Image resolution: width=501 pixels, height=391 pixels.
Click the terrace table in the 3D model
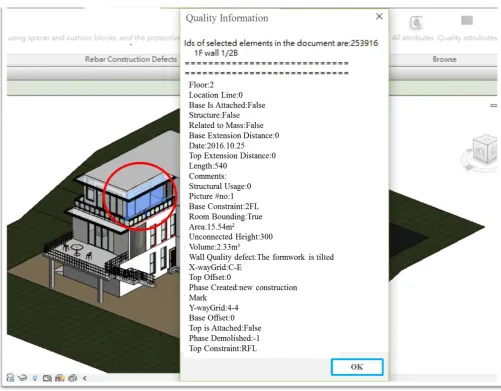(x=77, y=249)
